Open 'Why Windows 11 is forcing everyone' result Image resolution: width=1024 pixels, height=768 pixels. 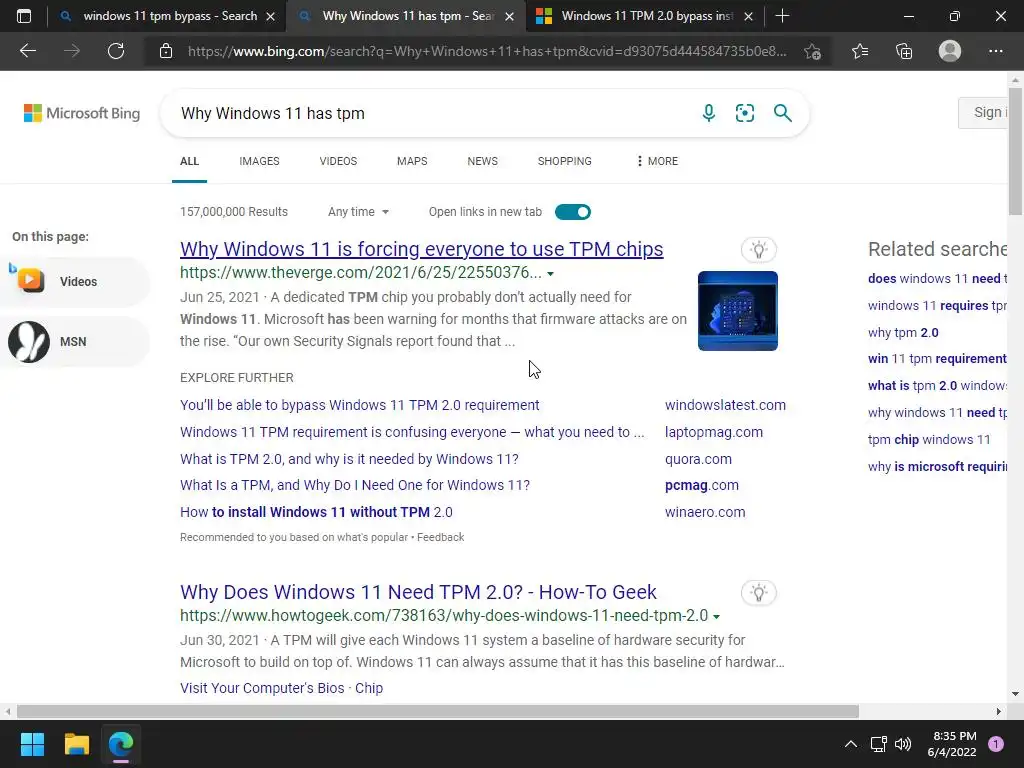pyautogui.click(x=422, y=249)
